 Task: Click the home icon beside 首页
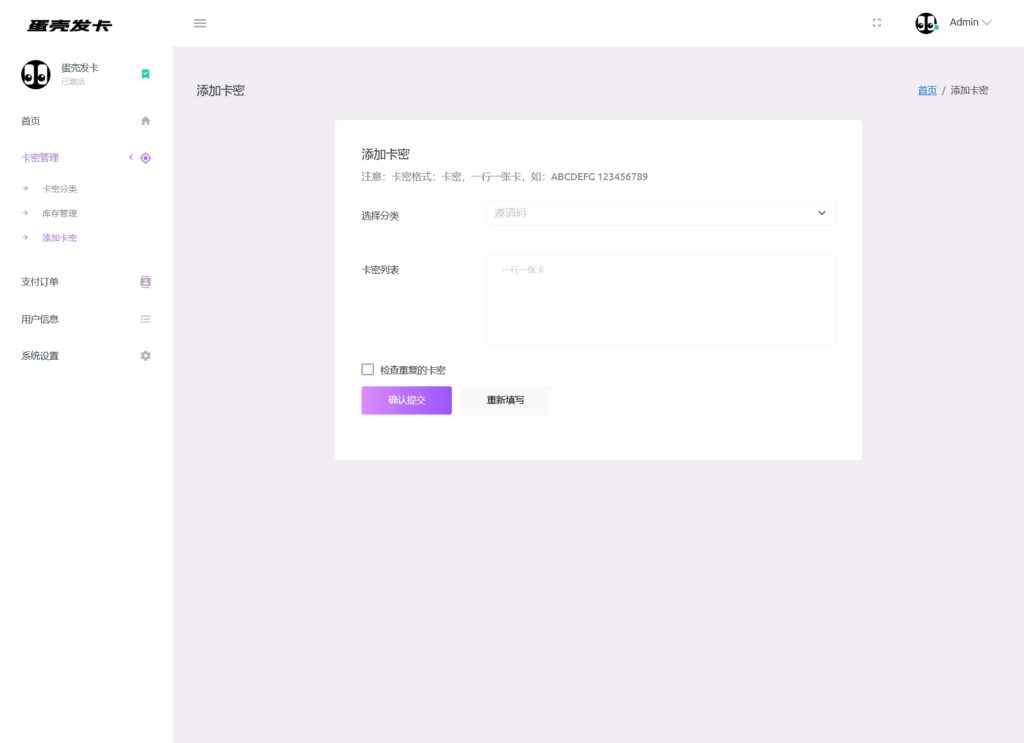(x=145, y=121)
